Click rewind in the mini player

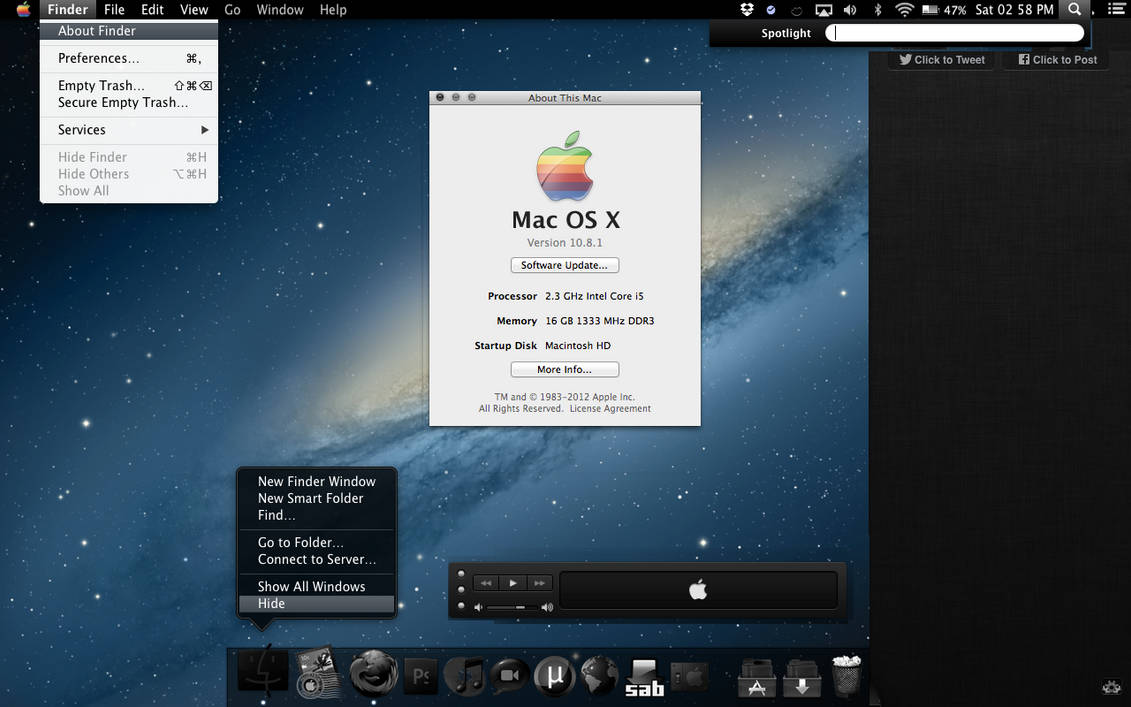486,583
